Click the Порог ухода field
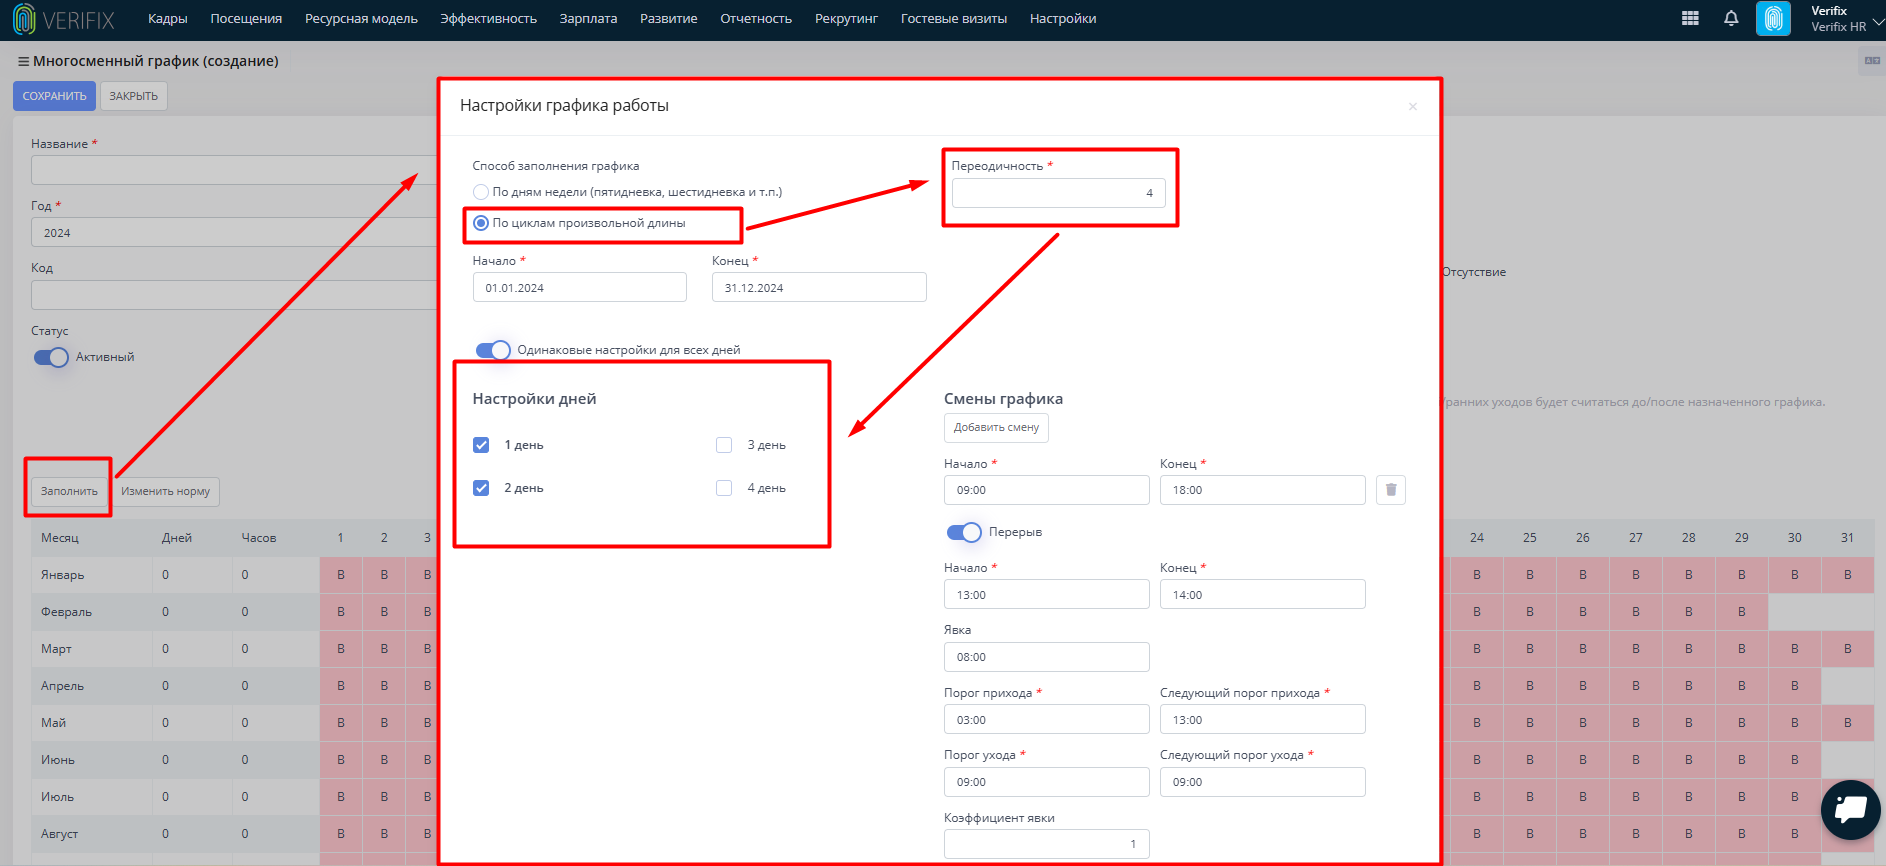Image resolution: width=1886 pixels, height=866 pixels. (1047, 782)
